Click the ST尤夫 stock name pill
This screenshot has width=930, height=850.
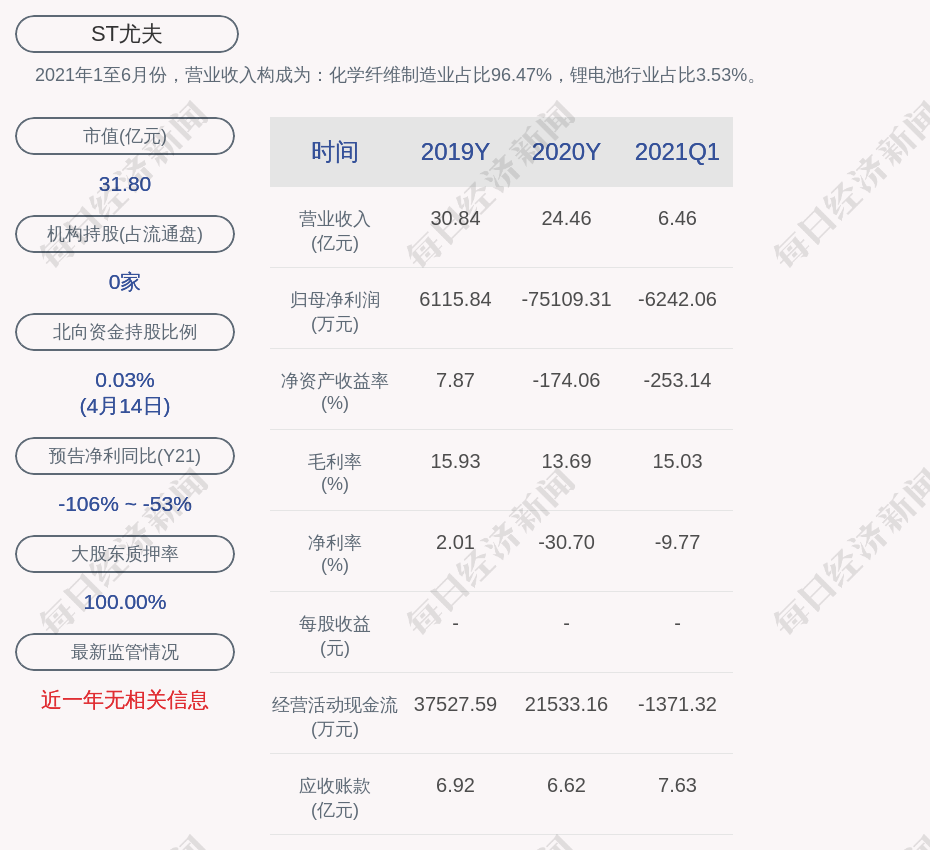tap(127, 34)
